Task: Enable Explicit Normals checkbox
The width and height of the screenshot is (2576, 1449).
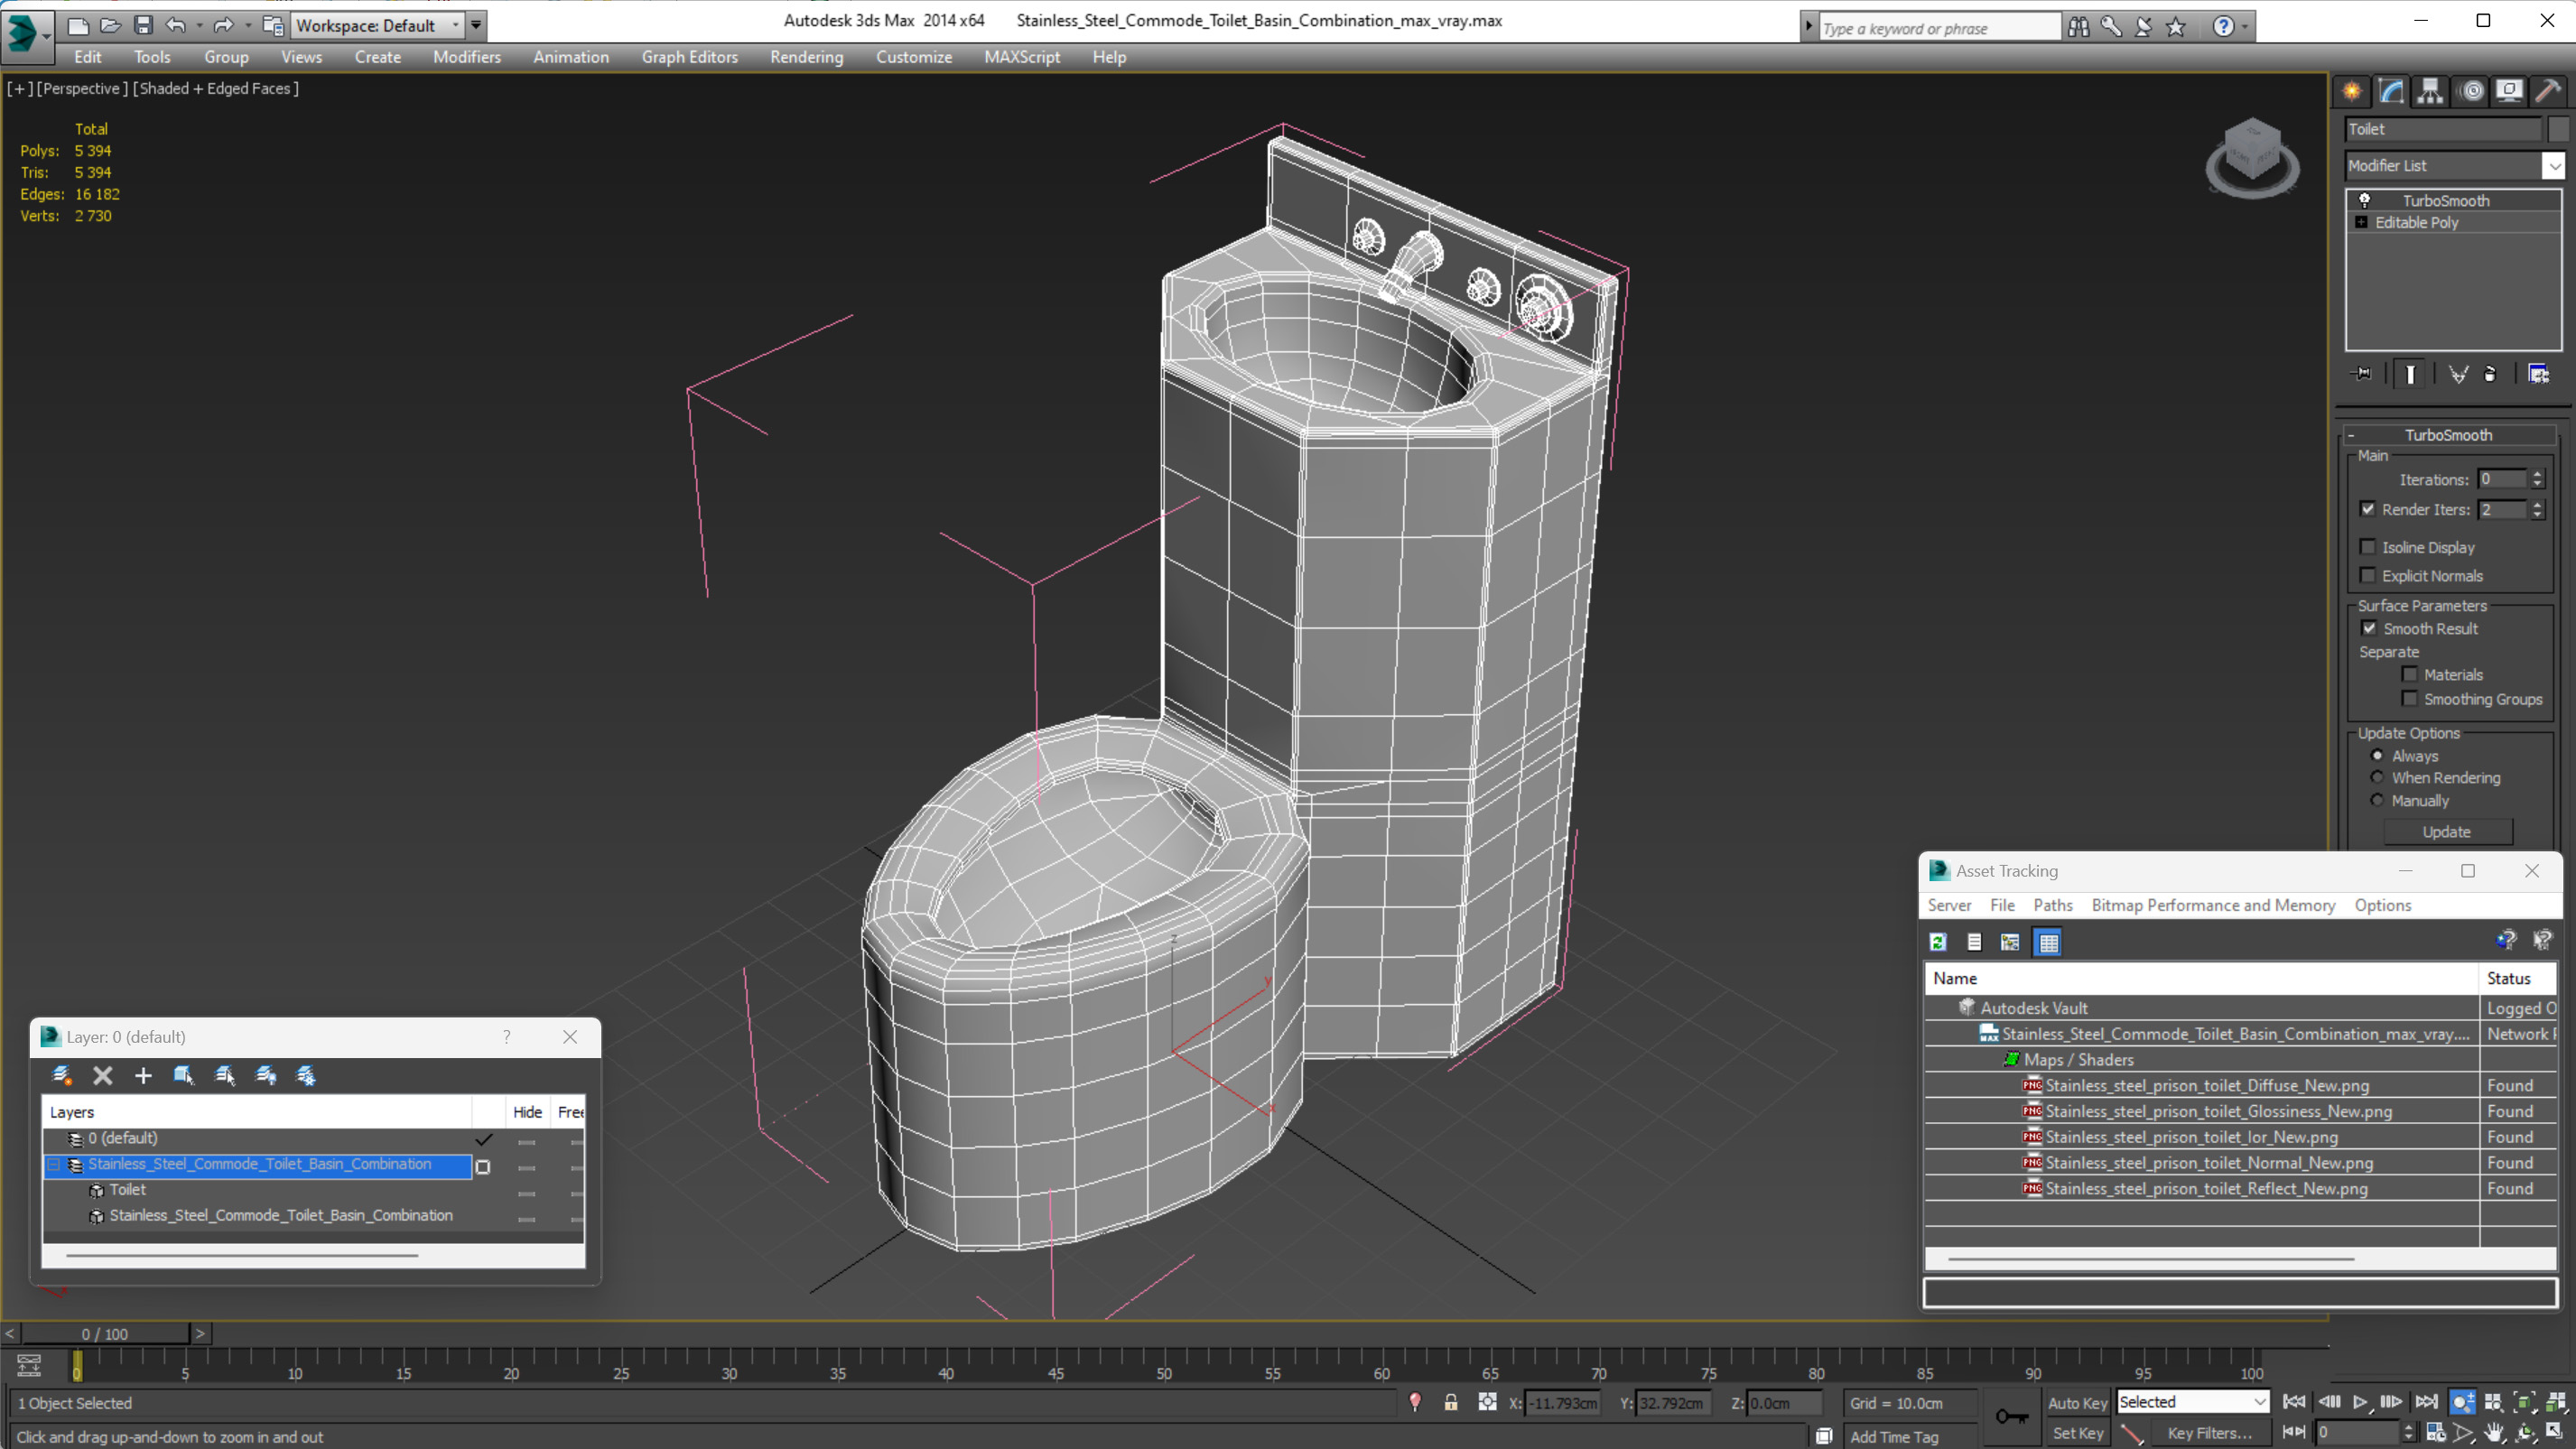Action: tap(2367, 575)
